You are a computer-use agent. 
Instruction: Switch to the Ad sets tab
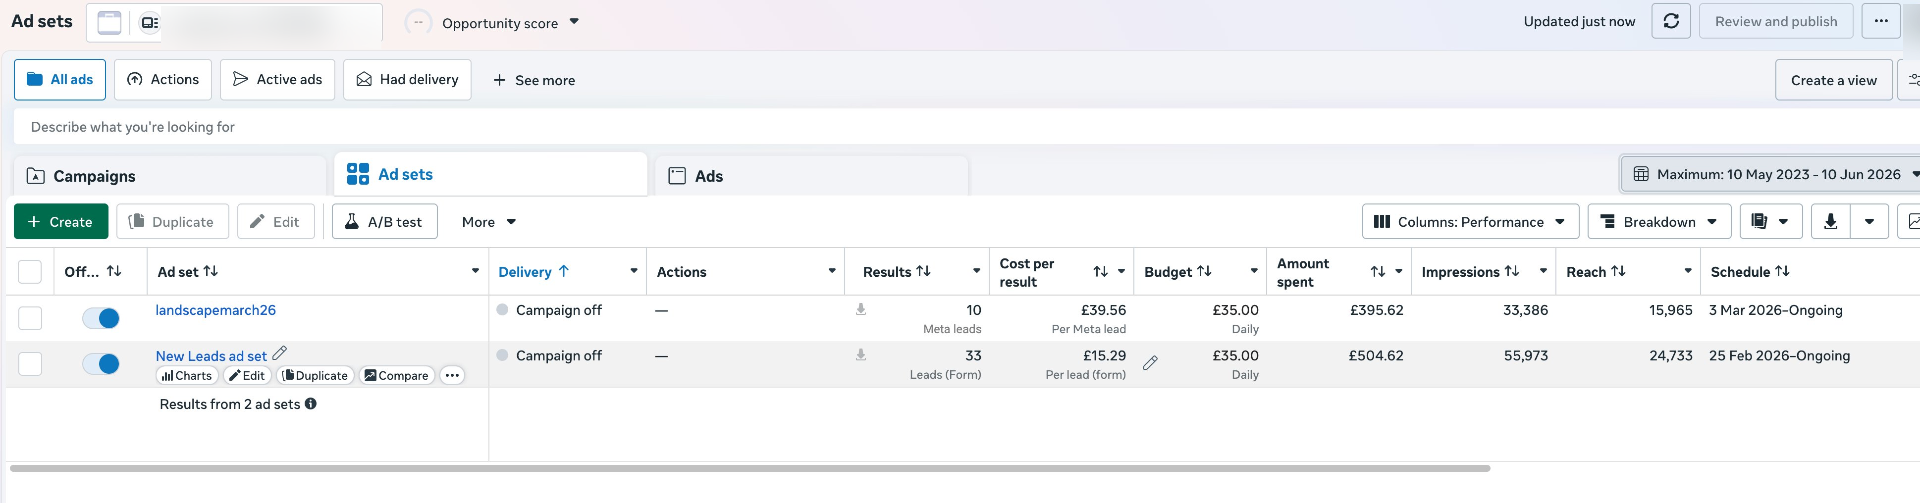(x=491, y=174)
